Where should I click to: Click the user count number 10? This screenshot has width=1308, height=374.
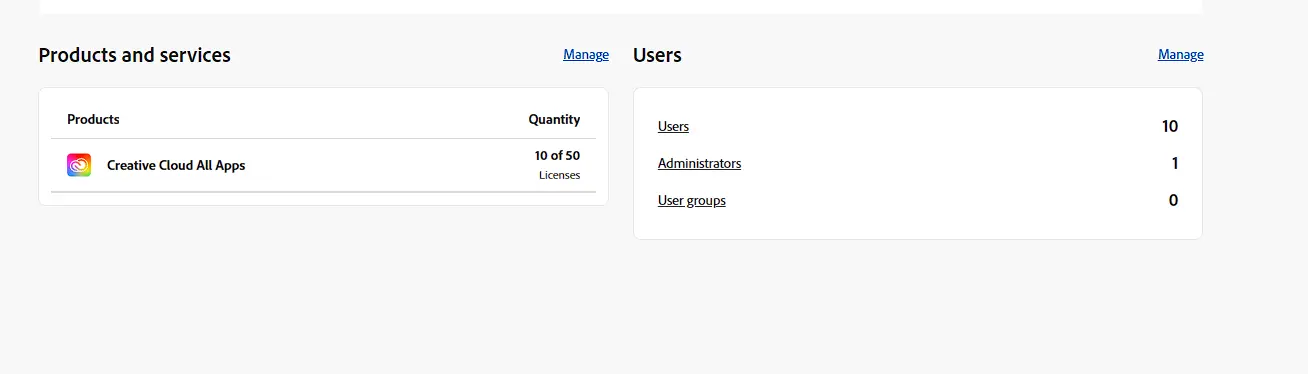pyautogui.click(x=1170, y=126)
